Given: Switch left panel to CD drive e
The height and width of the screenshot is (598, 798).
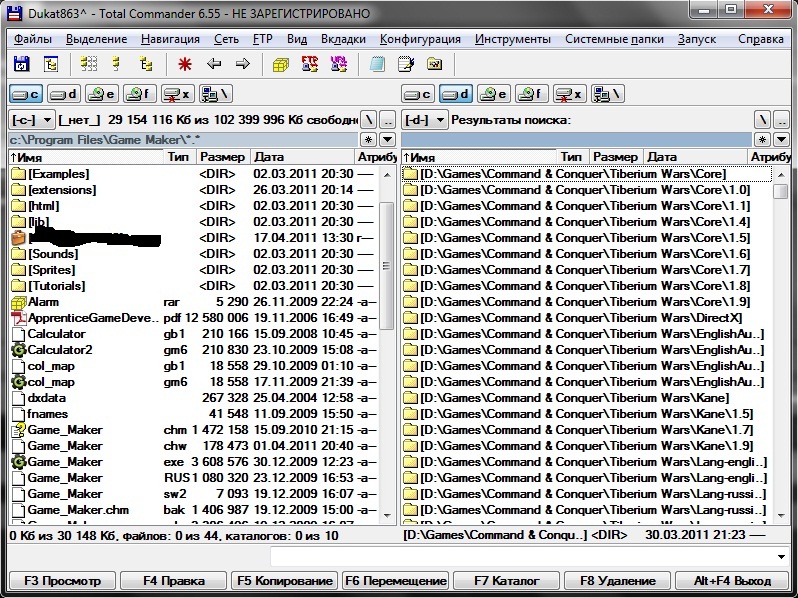Looking at the screenshot, I should pos(102,94).
